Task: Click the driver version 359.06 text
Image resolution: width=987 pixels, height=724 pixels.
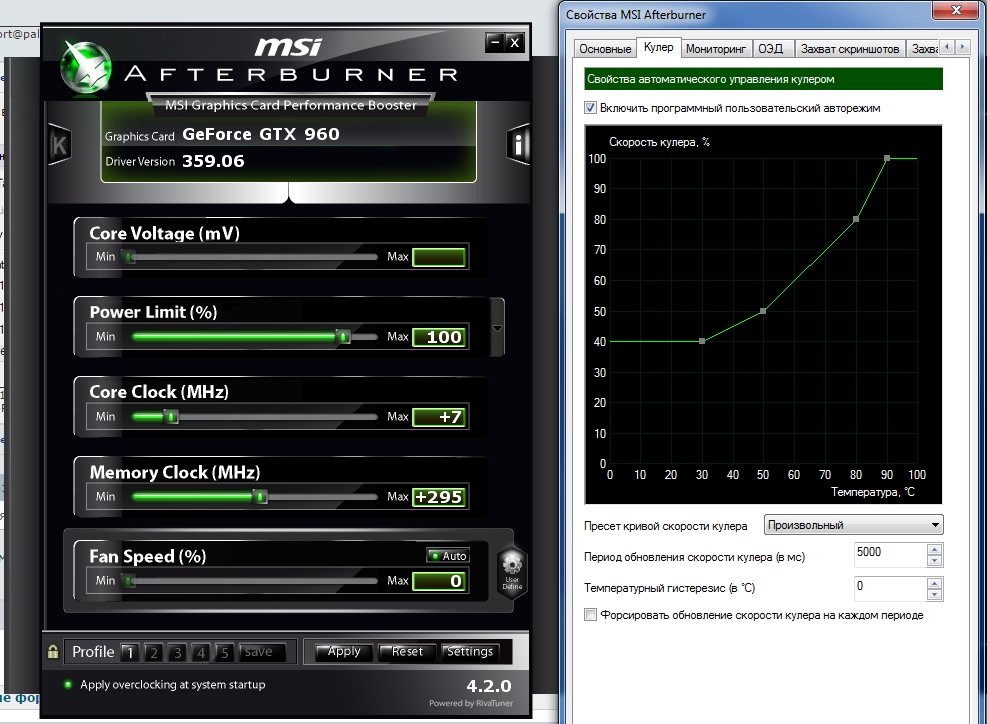Action: 213,161
